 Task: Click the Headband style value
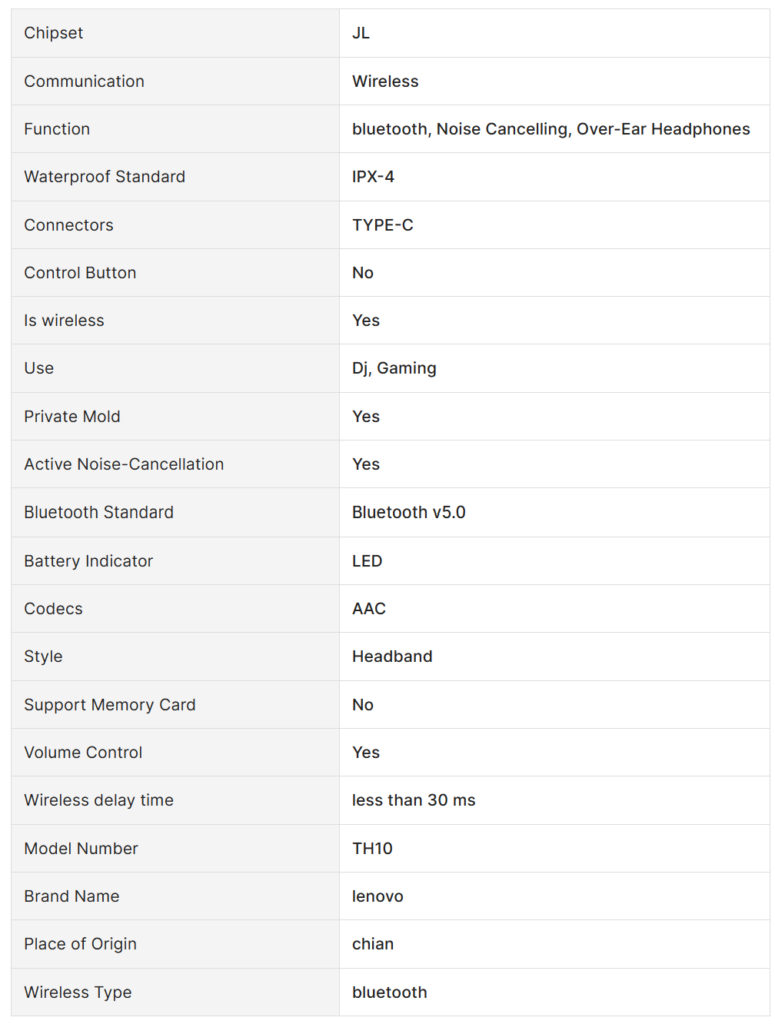pos(392,656)
